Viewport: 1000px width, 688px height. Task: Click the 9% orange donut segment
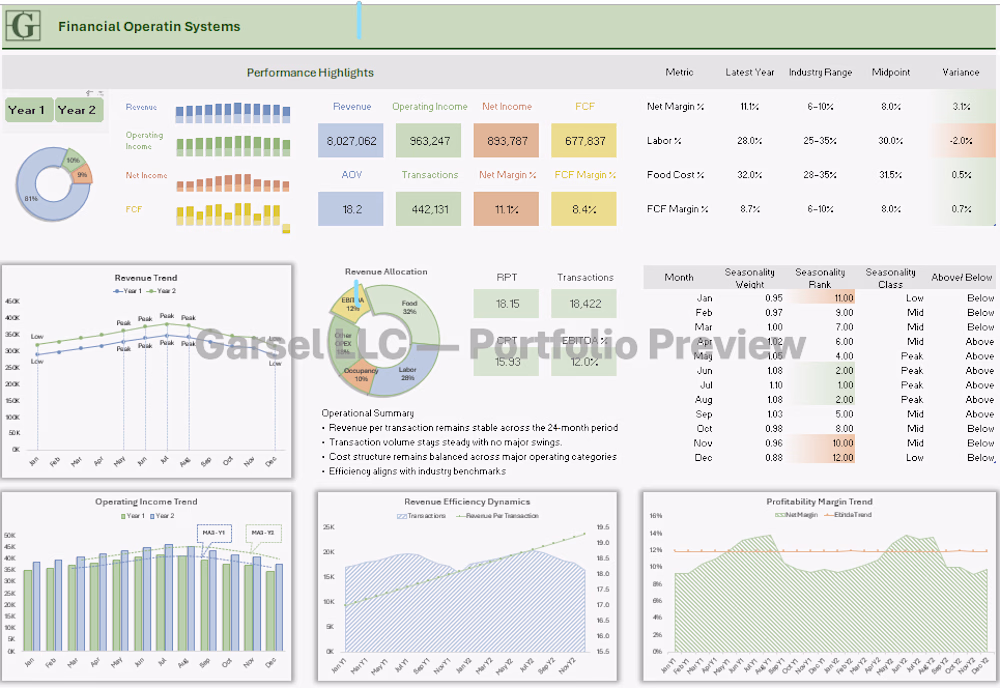[x=82, y=175]
